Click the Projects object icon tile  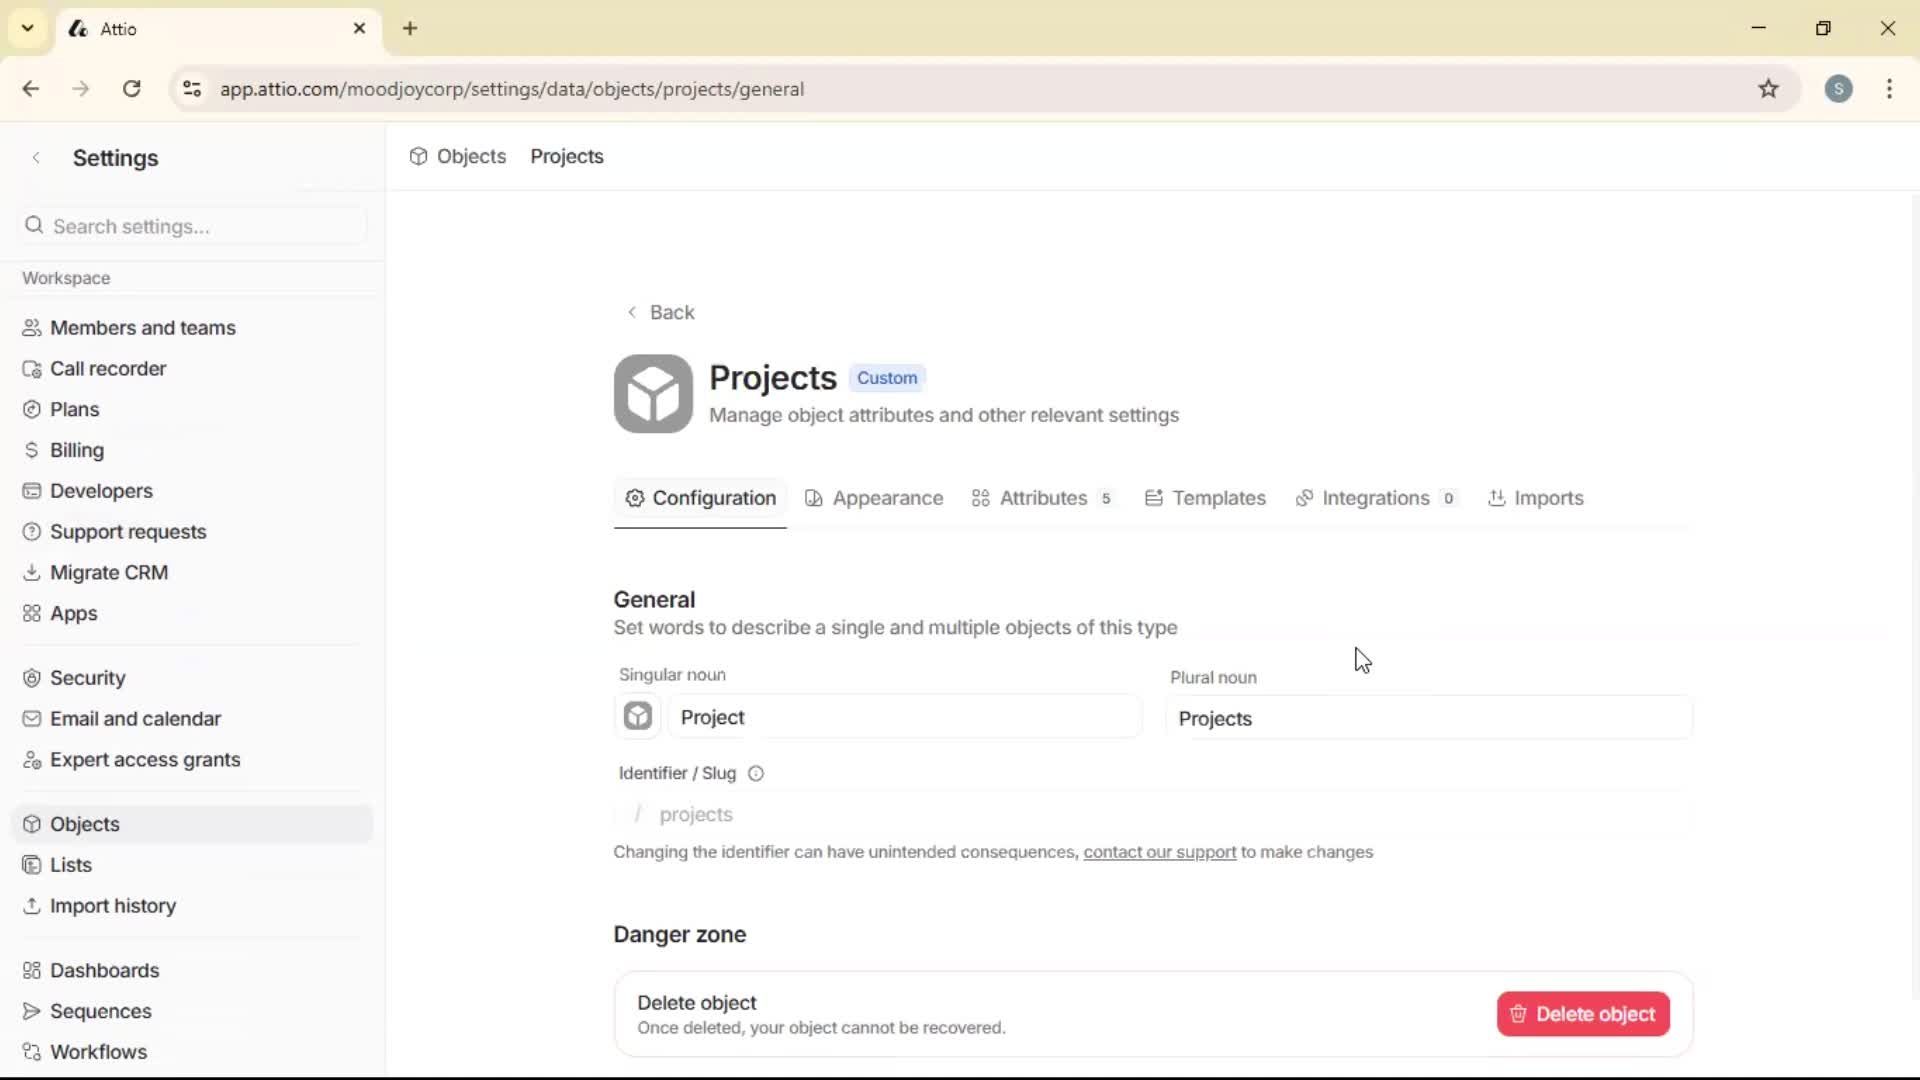point(652,393)
